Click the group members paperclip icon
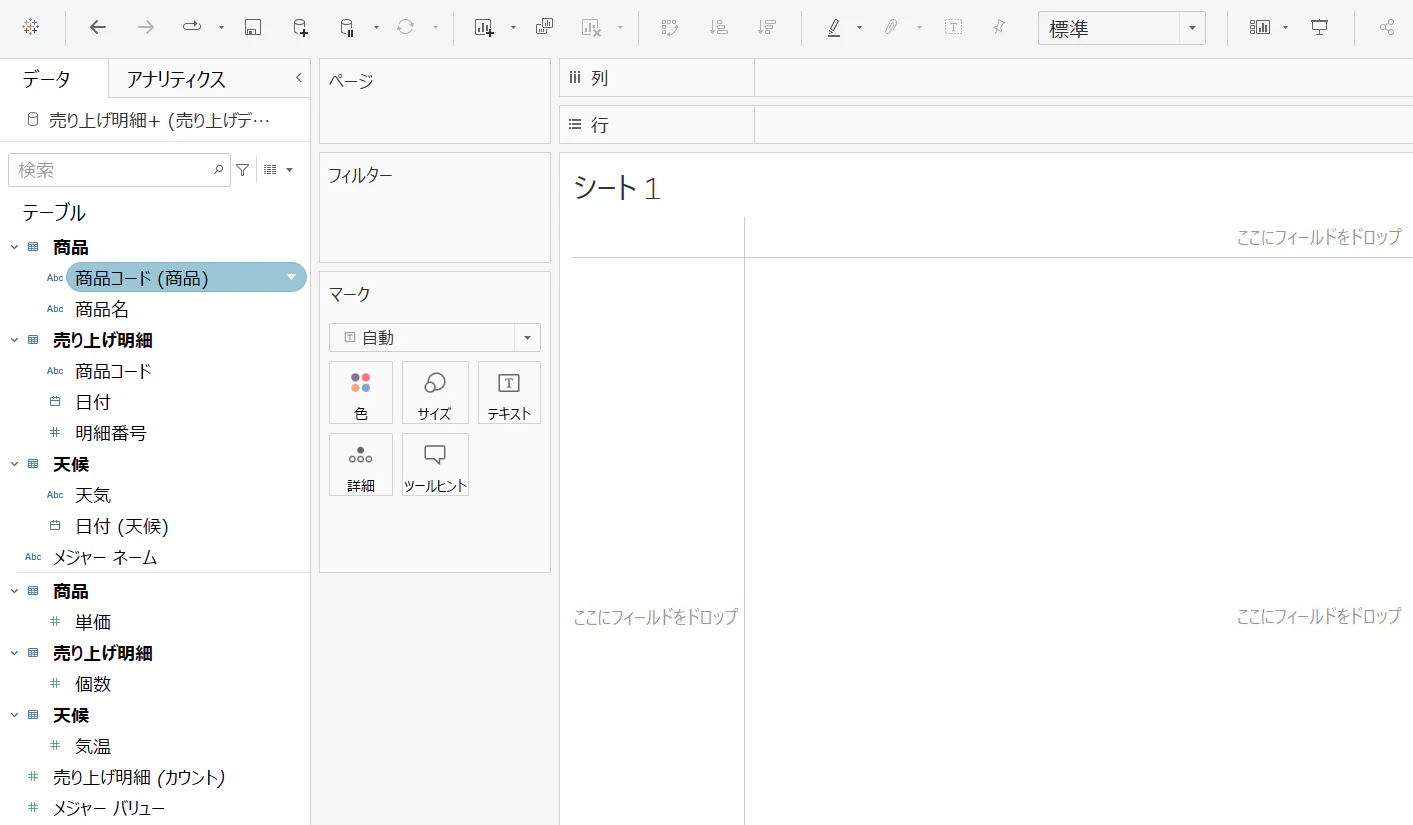 click(x=890, y=28)
